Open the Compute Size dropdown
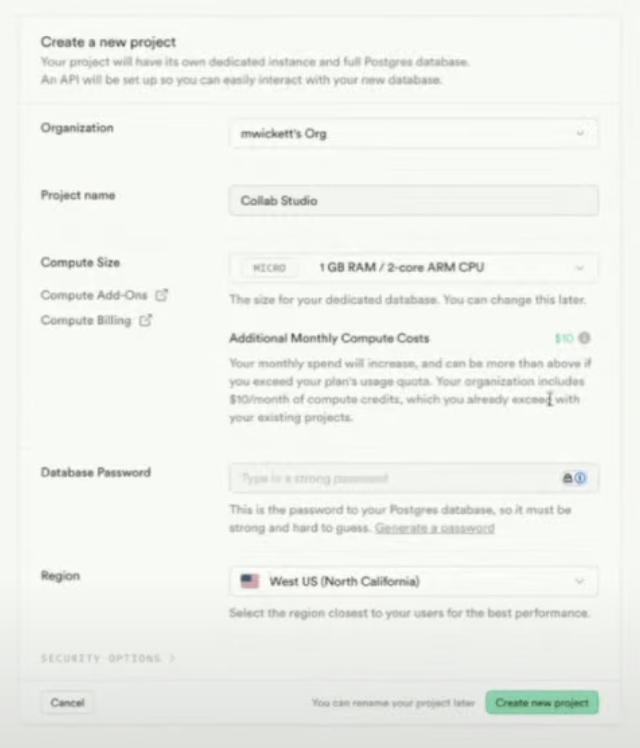The image size is (640, 748). 413,268
